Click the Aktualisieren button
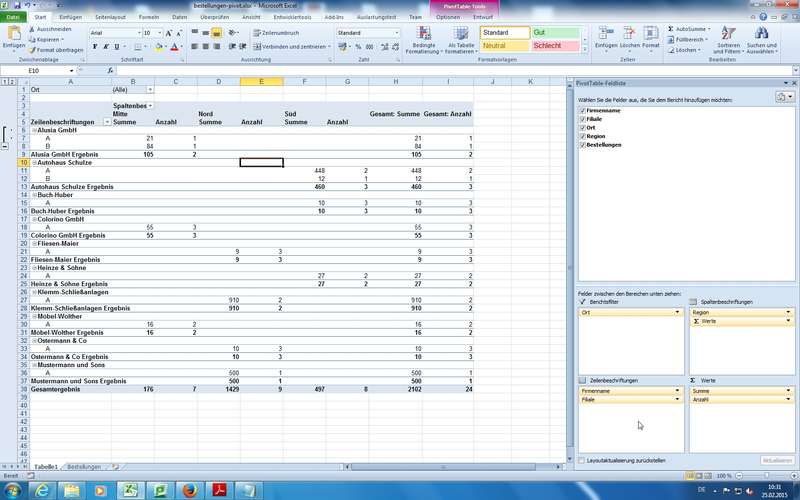Screen dimensions: 800x500 (778, 460)
